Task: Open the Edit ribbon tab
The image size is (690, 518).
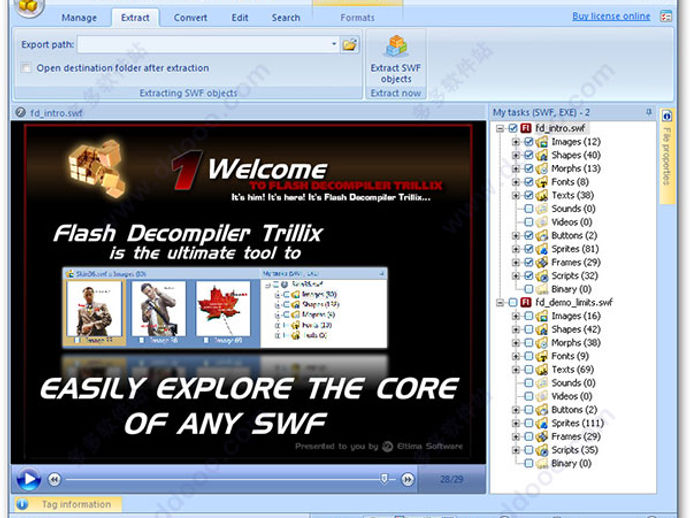Action: pyautogui.click(x=240, y=18)
